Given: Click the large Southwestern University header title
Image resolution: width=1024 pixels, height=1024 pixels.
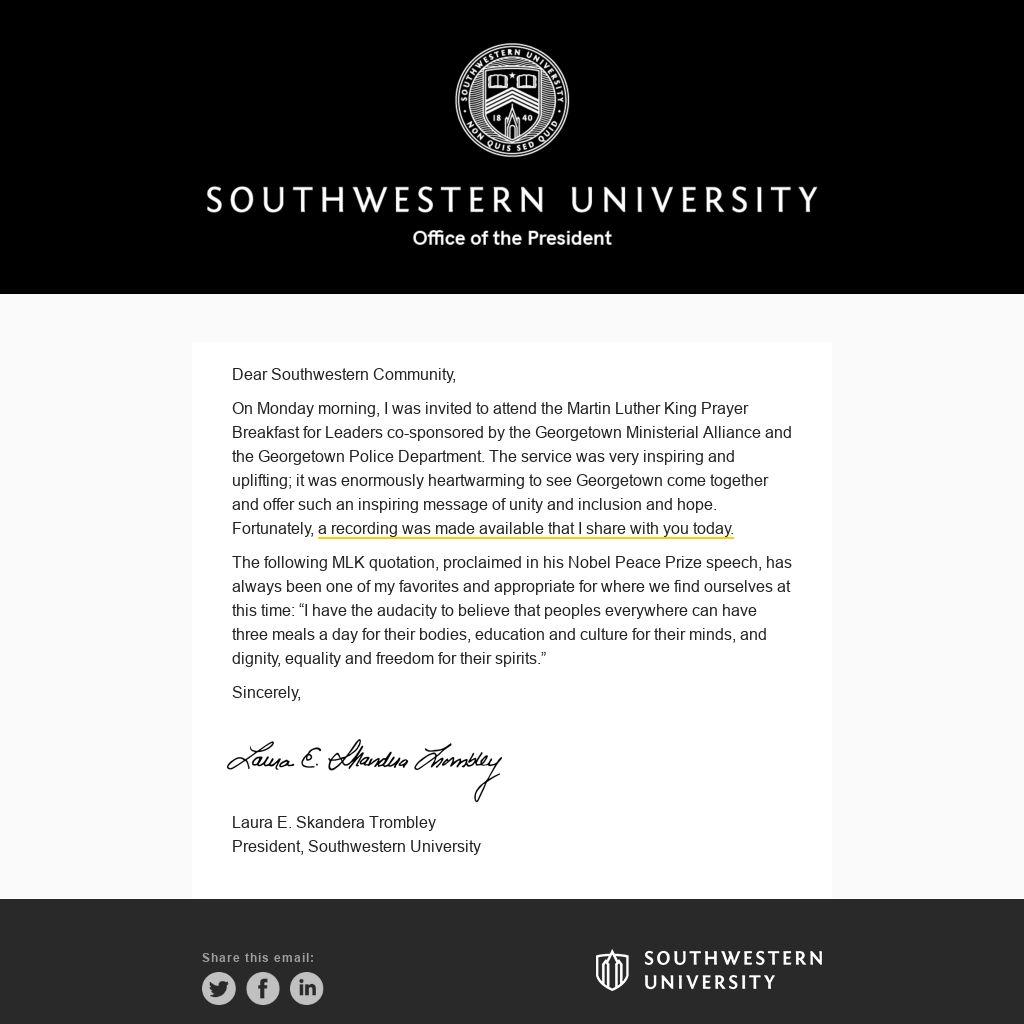Looking at the screenshot, I should coord(512,200).
